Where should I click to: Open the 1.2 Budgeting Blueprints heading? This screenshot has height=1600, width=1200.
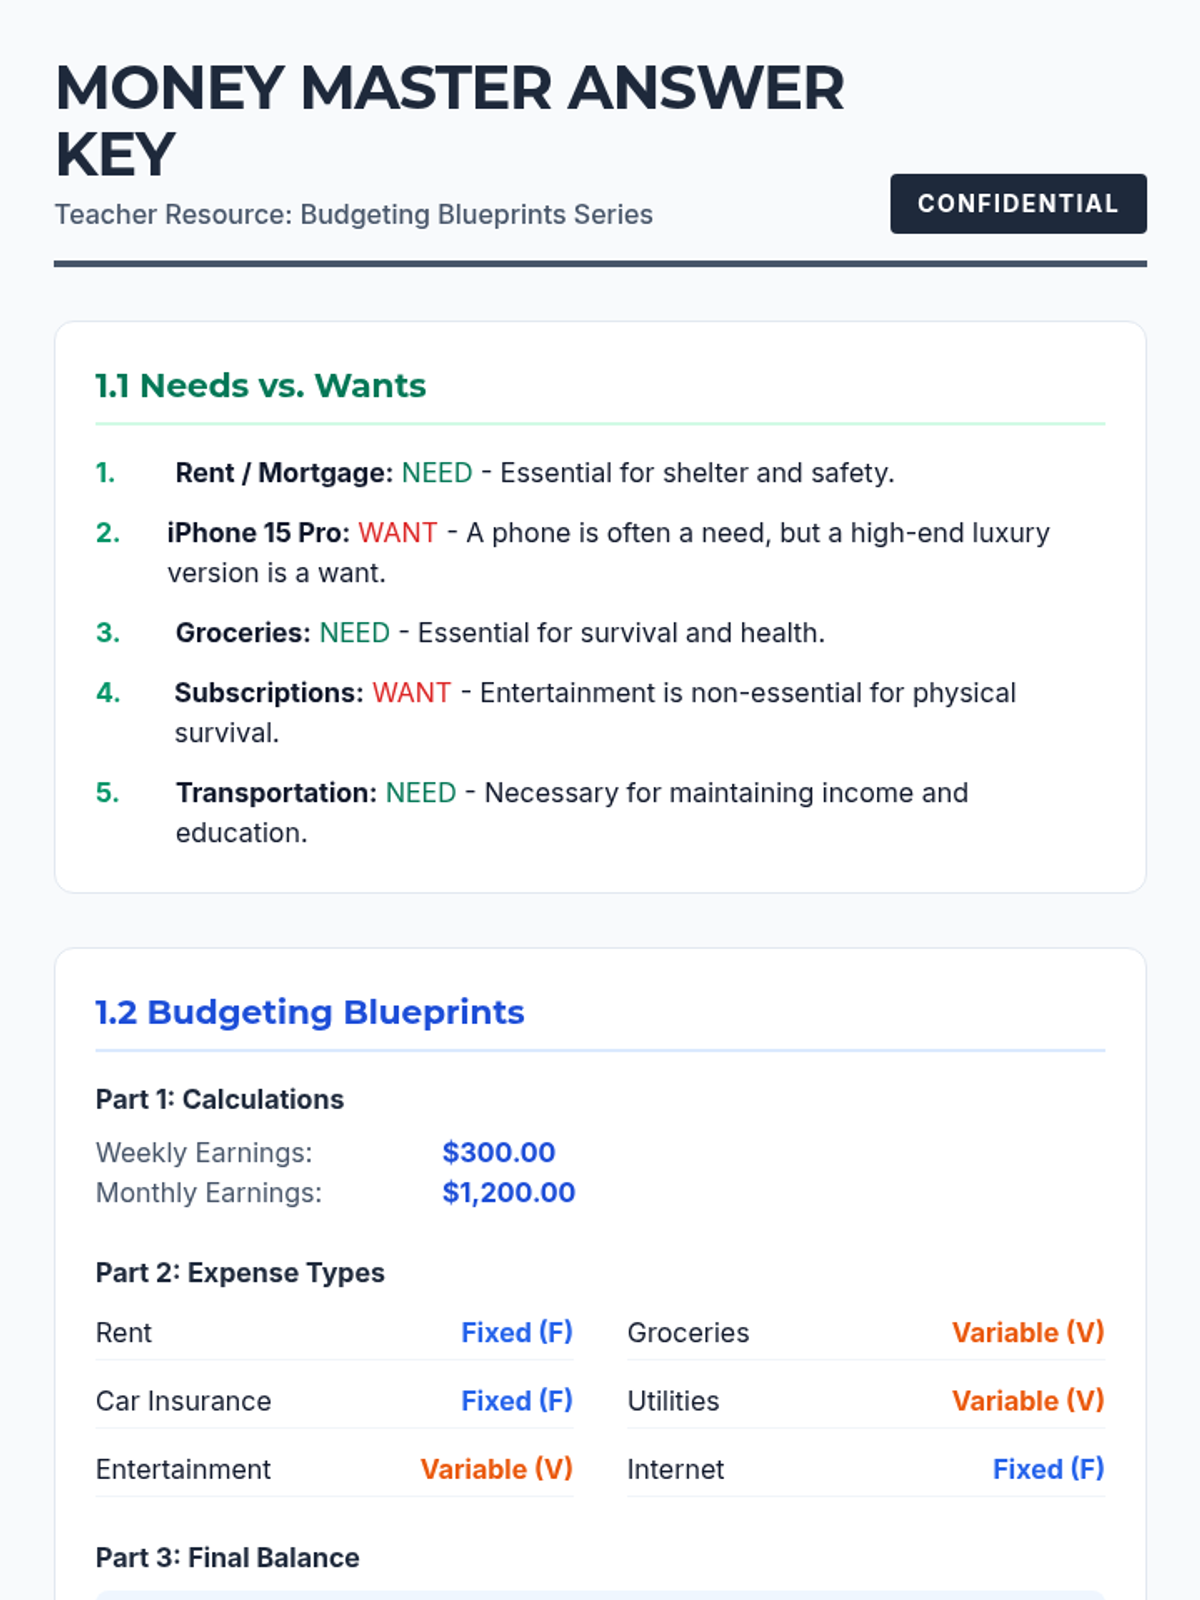pyautogui.click(x=310, y=1012)
